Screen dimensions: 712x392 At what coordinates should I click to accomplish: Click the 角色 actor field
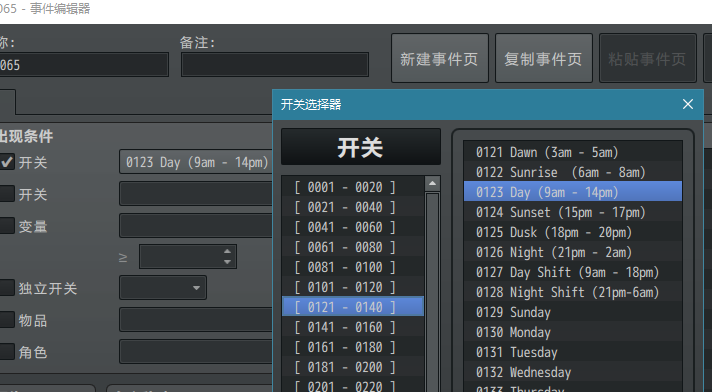(x=196, y=352)
